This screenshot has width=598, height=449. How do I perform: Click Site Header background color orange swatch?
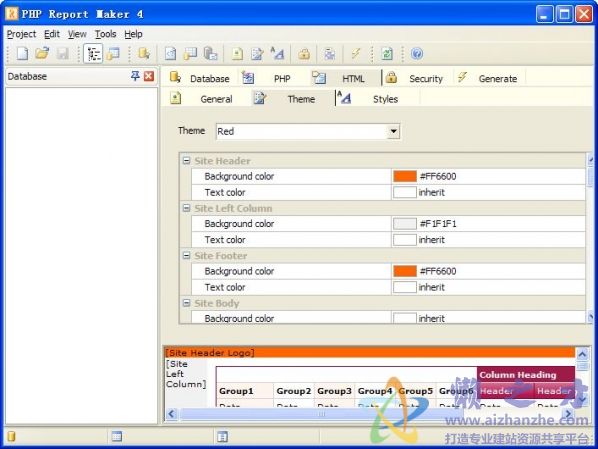pos(405,176)
